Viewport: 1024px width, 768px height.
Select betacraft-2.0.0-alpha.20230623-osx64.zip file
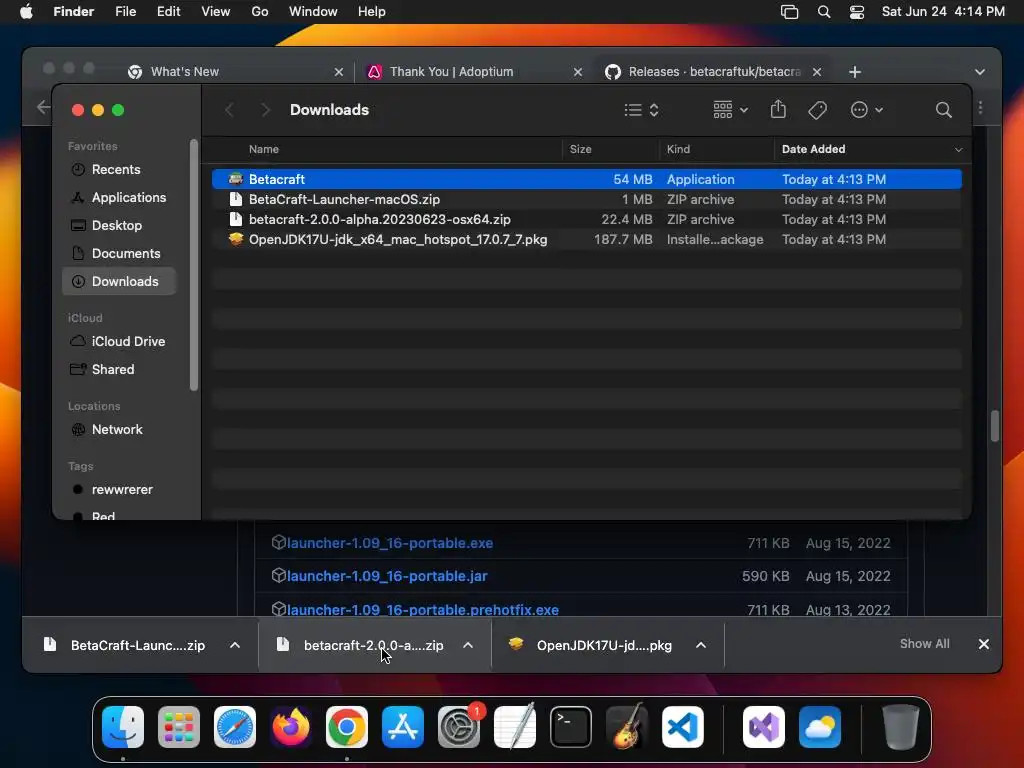click(586, 219)
